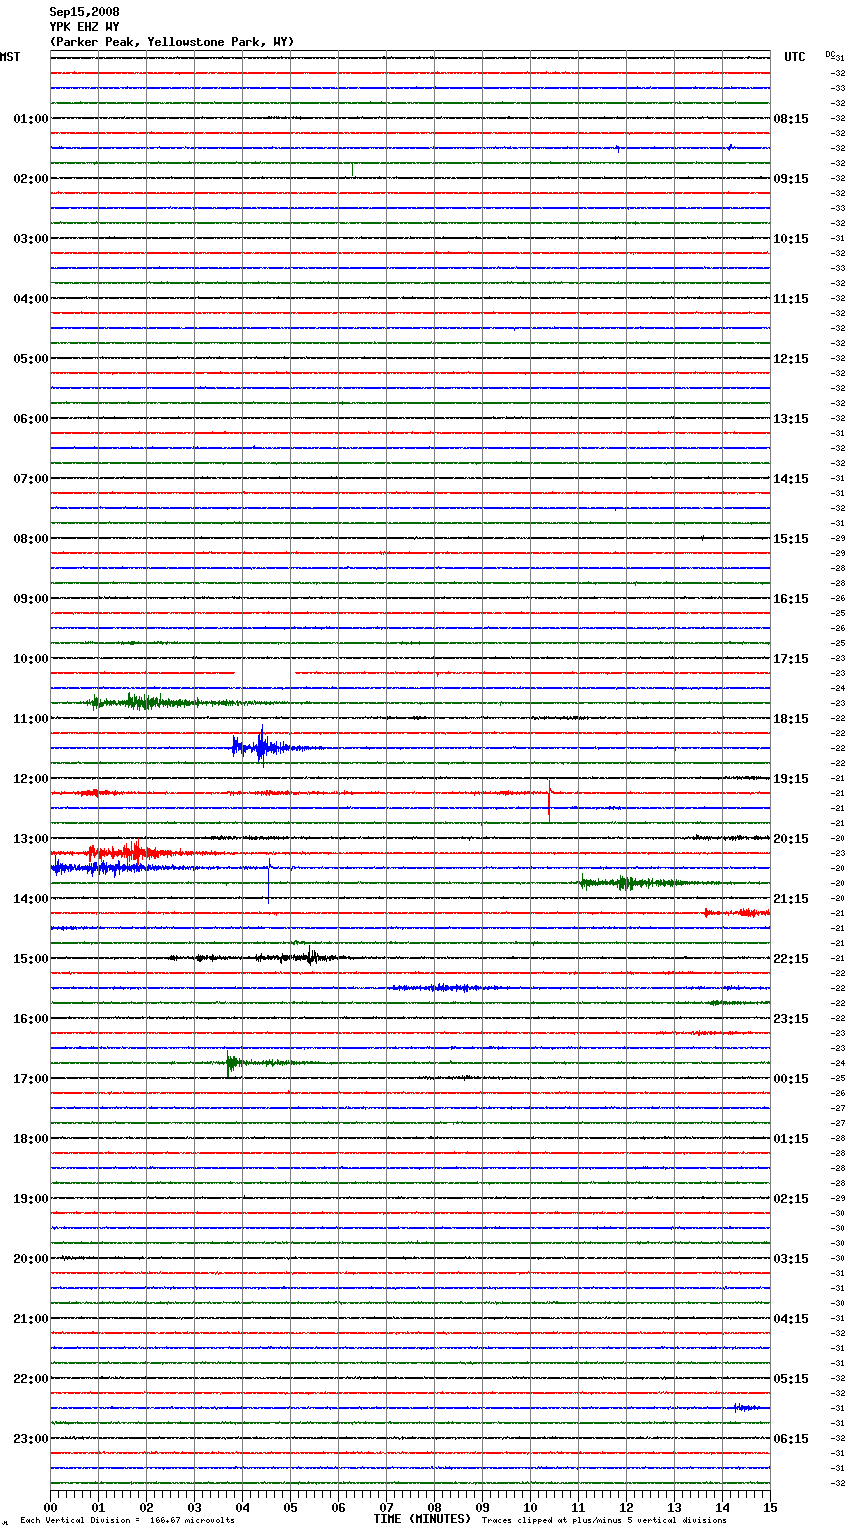This screenshot has width=850, height=1534.
Task: Click the 20:00 MST time label
Action: pos(30,1259)
